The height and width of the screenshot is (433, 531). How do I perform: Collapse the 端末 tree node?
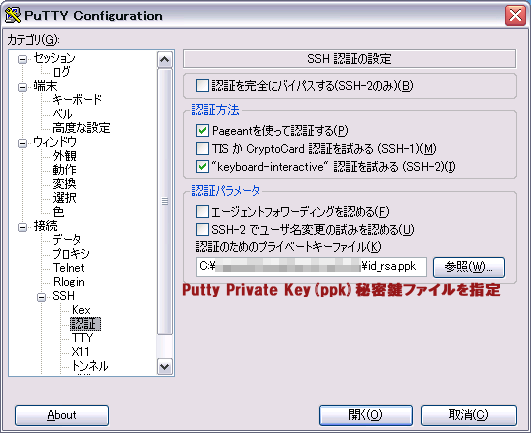click(22, 87)
